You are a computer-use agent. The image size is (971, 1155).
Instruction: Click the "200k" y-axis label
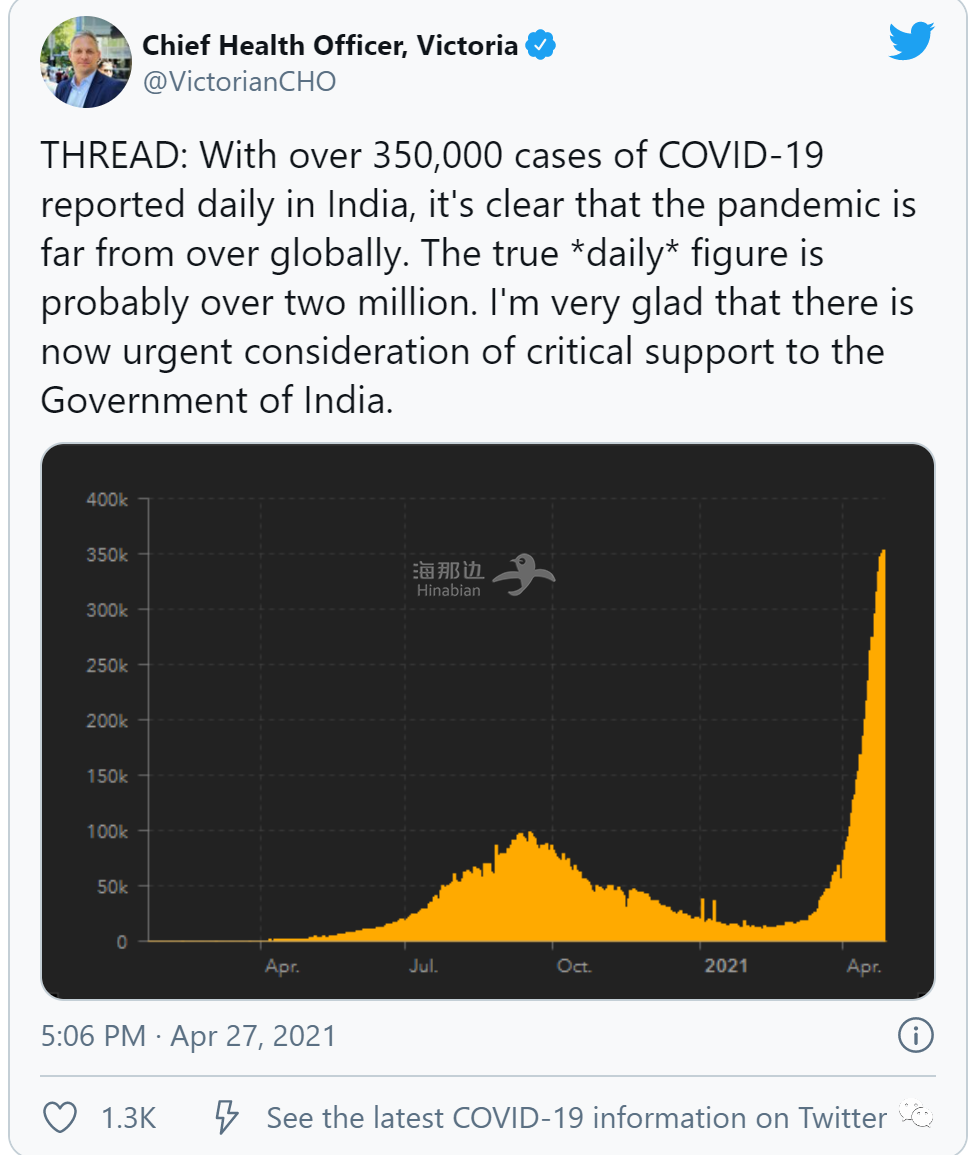click(x=108, y=721)
